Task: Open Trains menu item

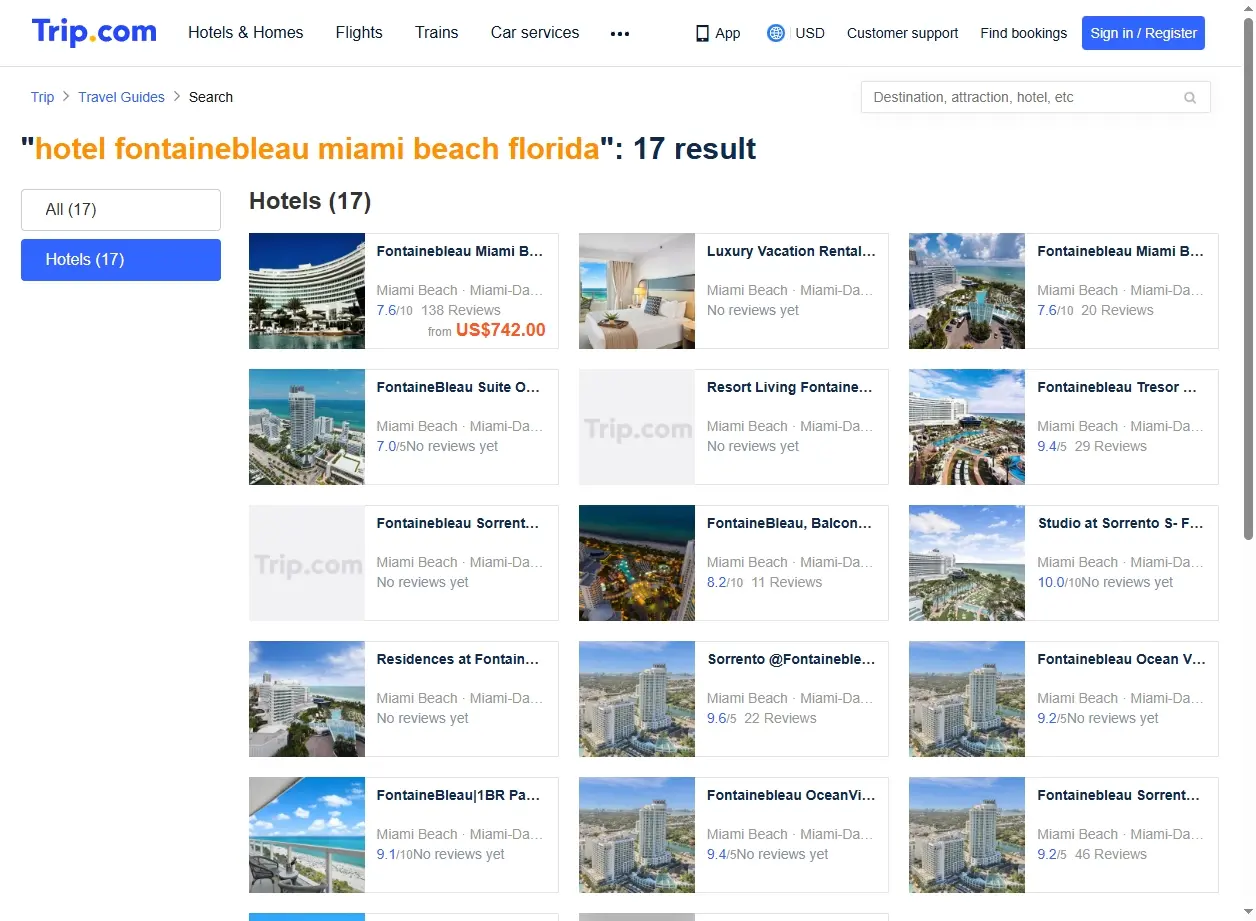Action: (437, 33)
